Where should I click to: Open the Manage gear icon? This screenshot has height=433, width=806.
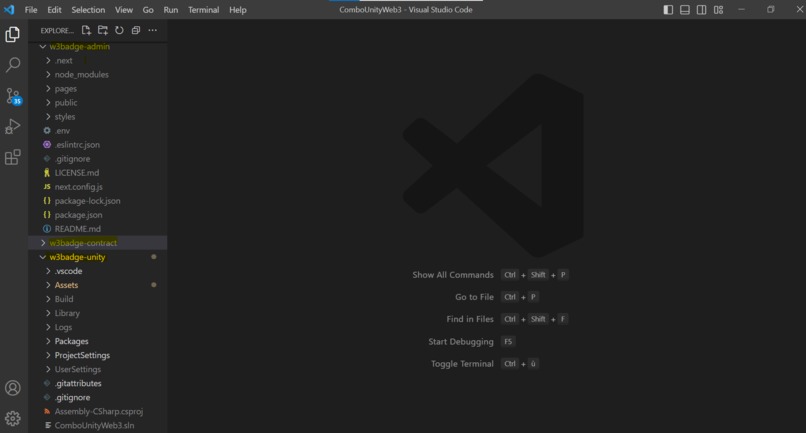(13, 418)
